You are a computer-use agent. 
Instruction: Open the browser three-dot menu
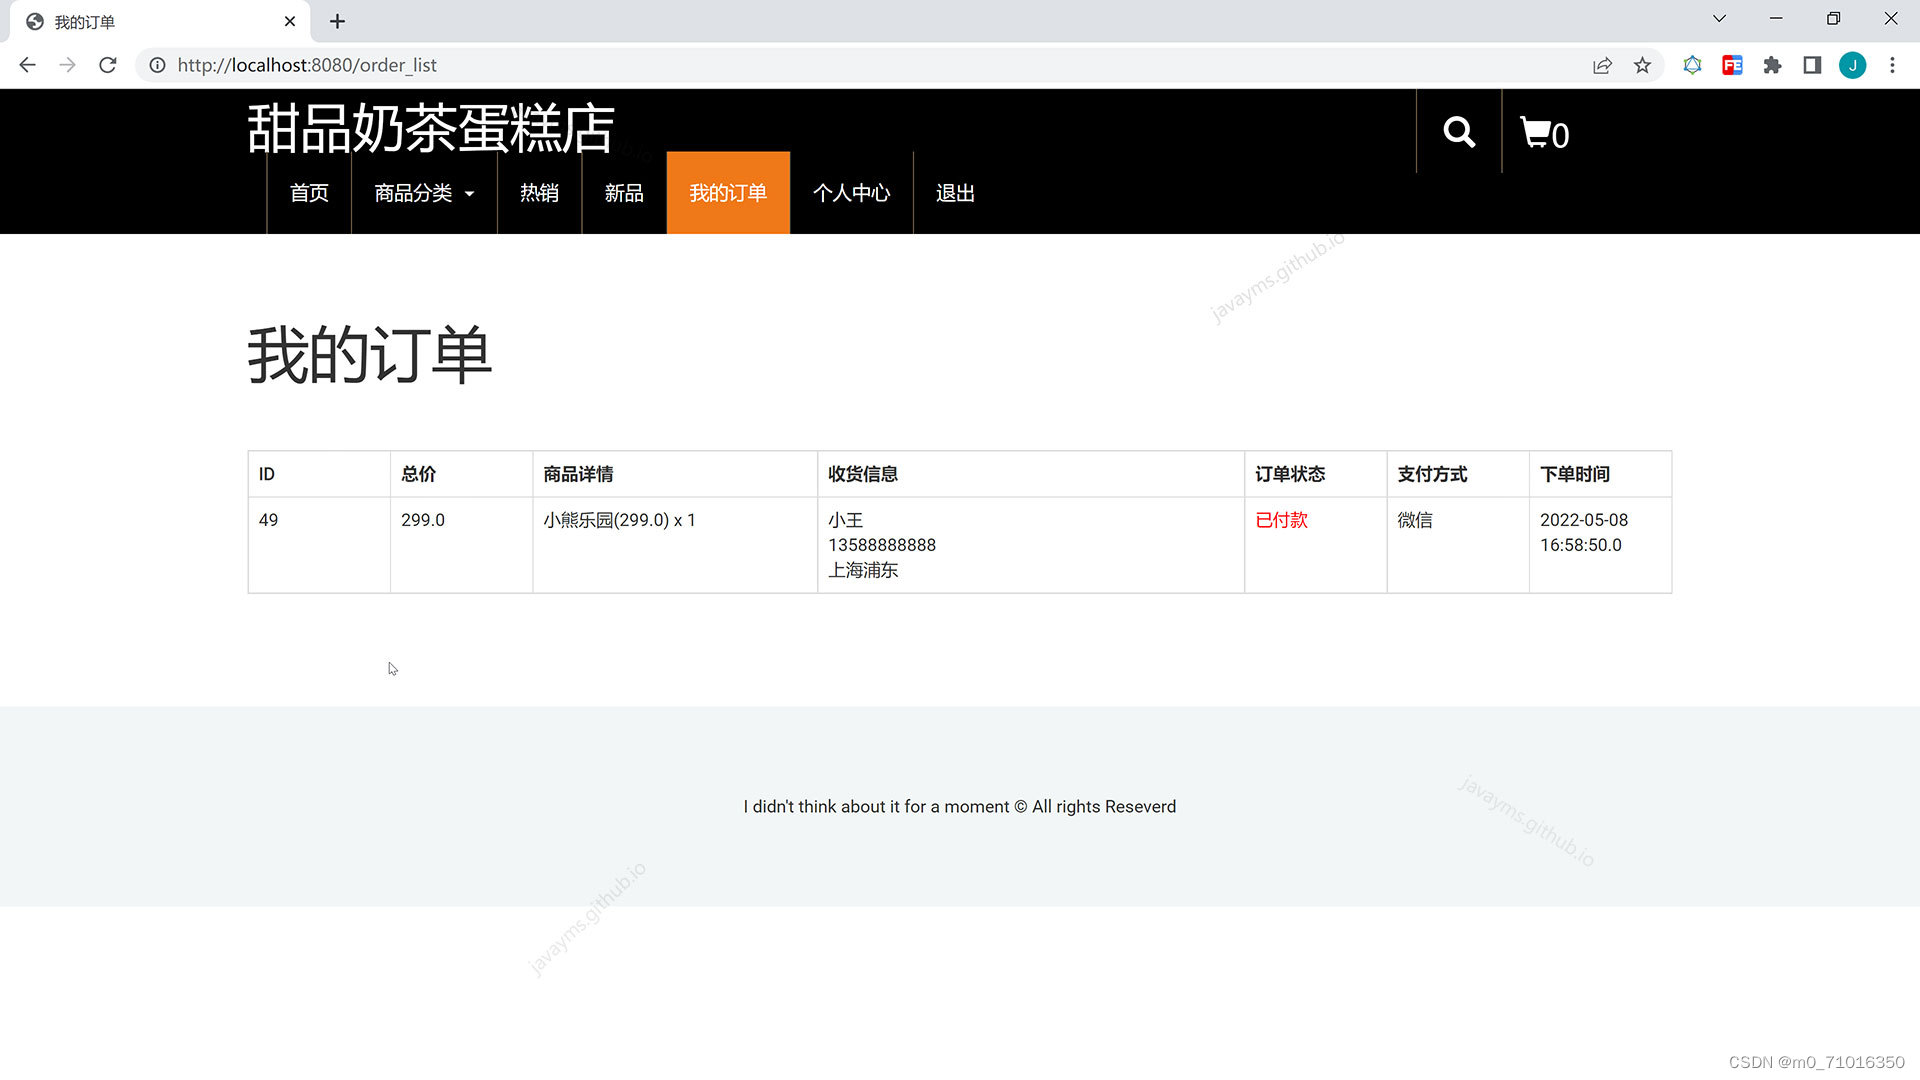tap(1892, 65)
